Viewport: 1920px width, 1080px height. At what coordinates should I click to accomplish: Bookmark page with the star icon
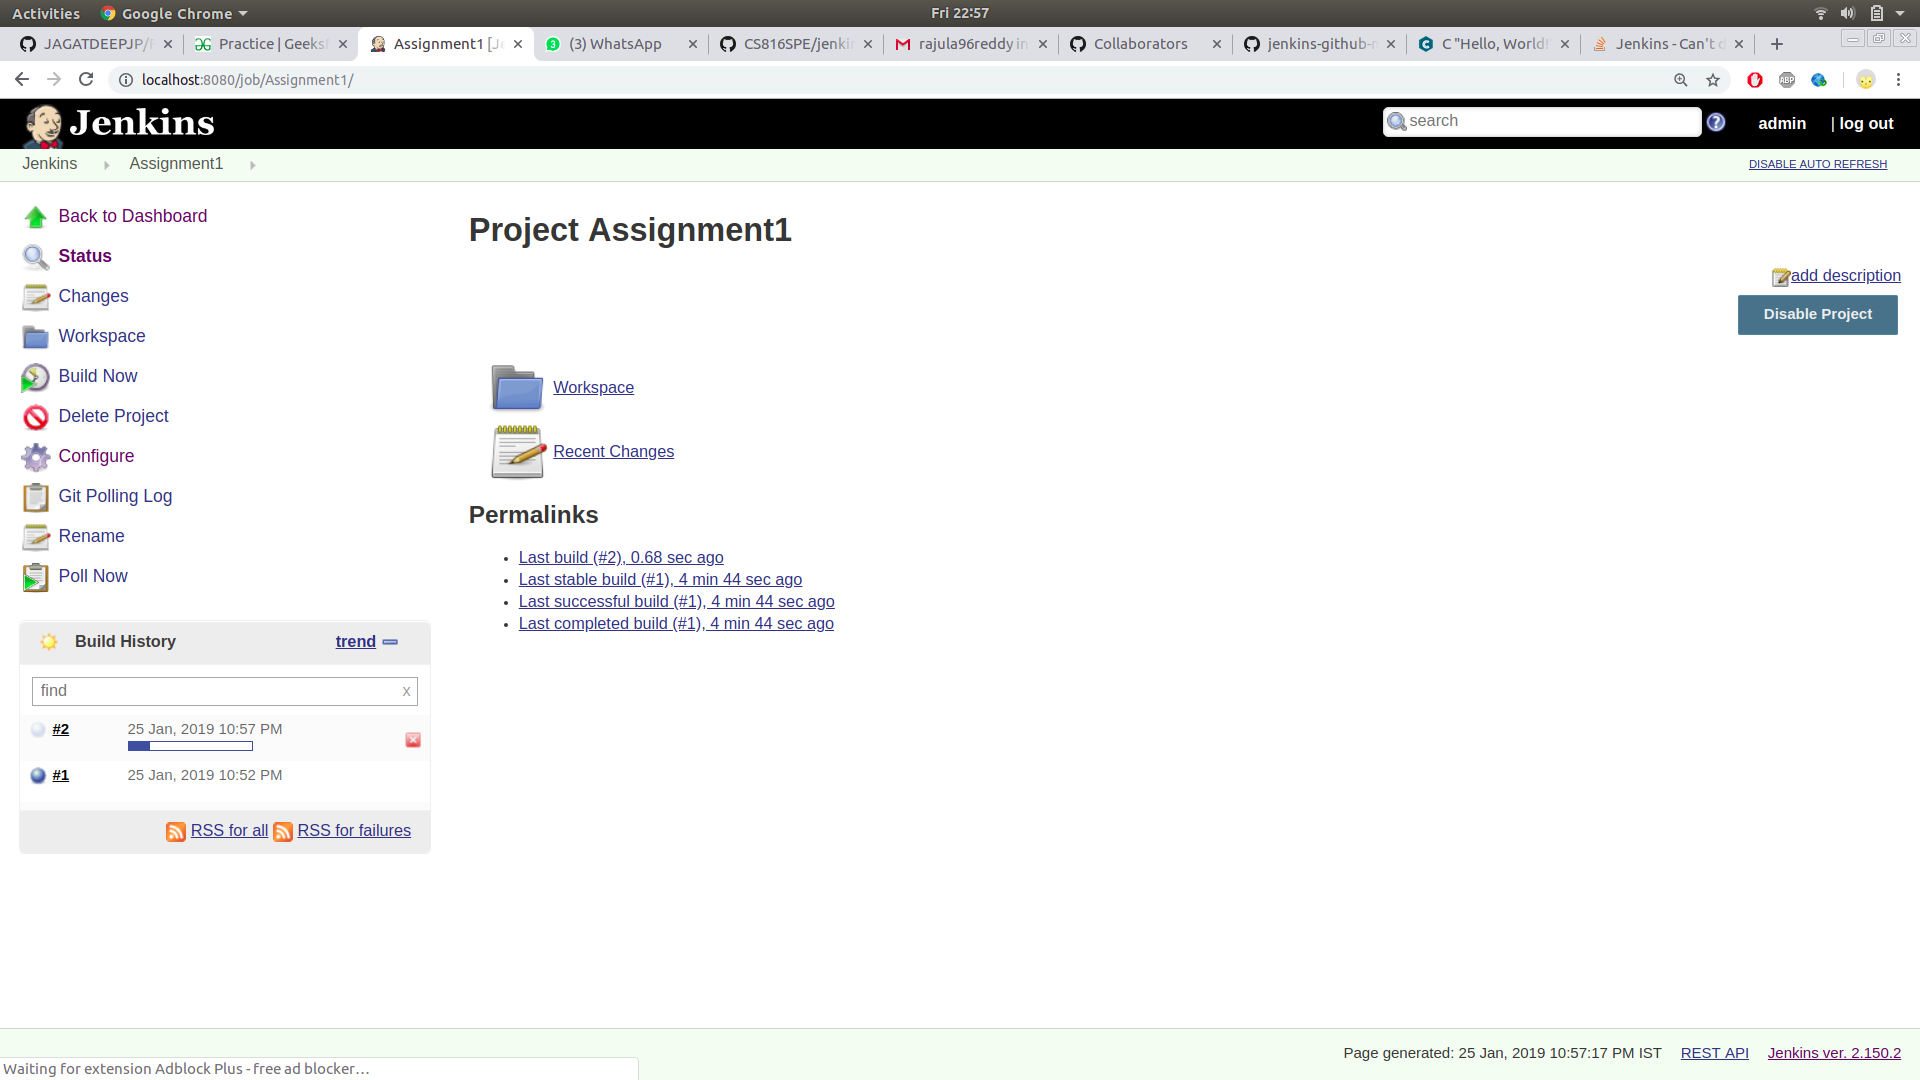1713,80
